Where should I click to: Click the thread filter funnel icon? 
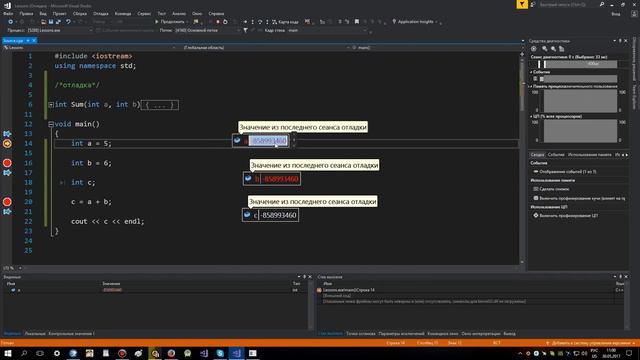click(245, 30)
